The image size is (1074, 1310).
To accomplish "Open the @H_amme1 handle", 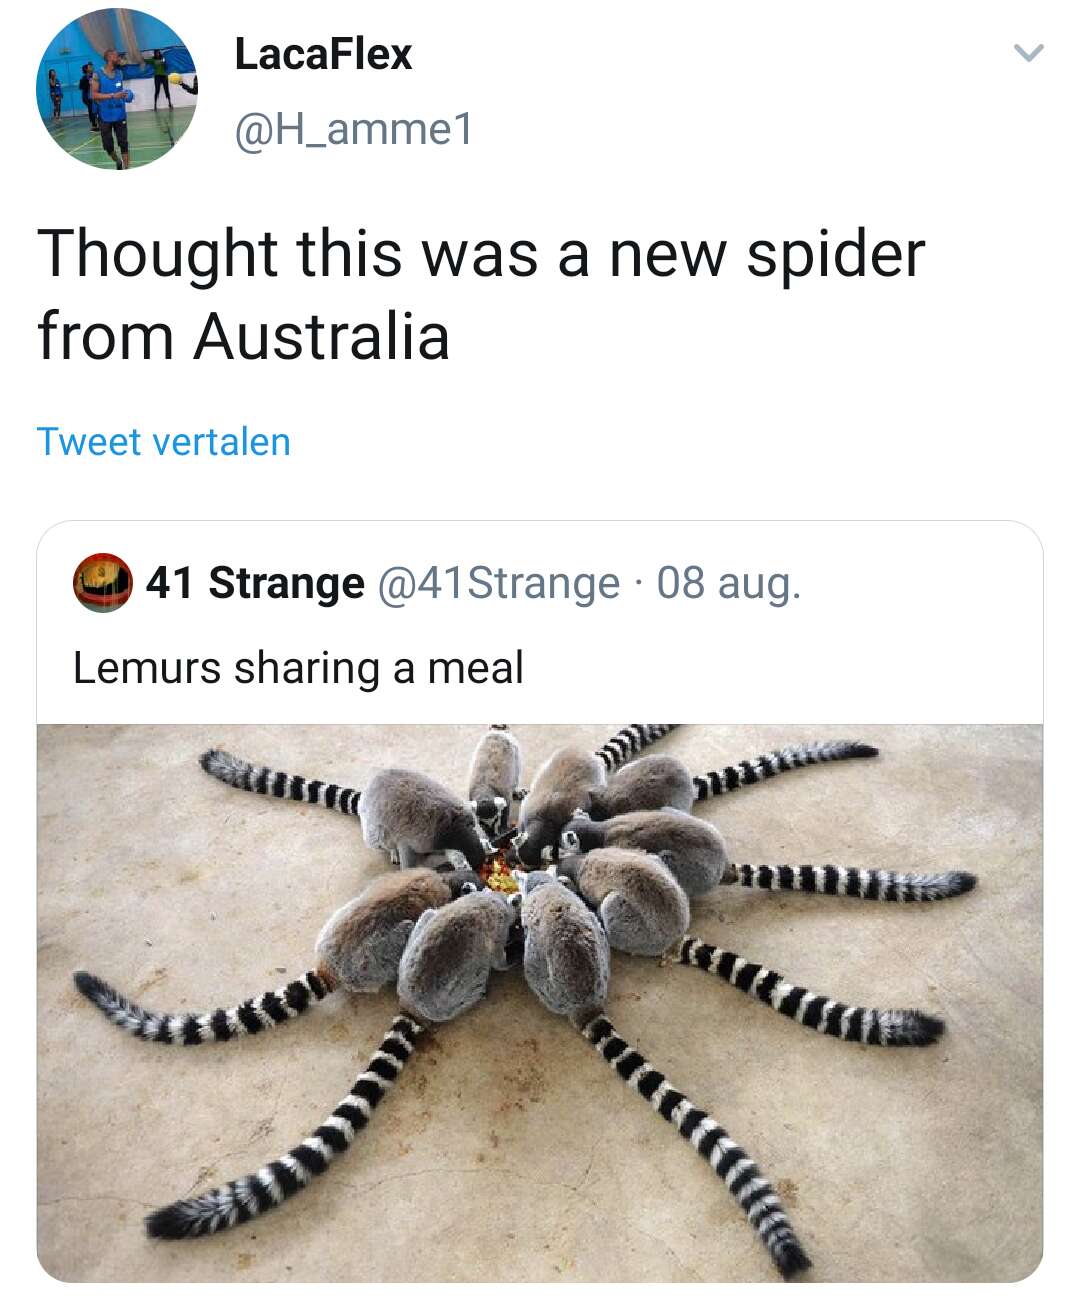I will pyautogui.click(x=353, y=129).
